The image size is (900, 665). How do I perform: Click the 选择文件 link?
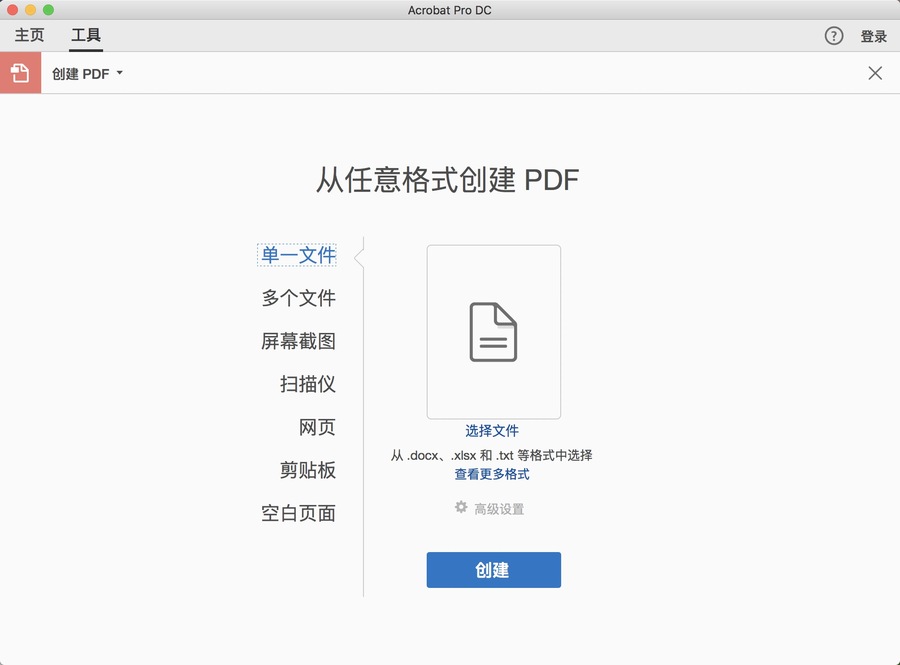[492, 431]
